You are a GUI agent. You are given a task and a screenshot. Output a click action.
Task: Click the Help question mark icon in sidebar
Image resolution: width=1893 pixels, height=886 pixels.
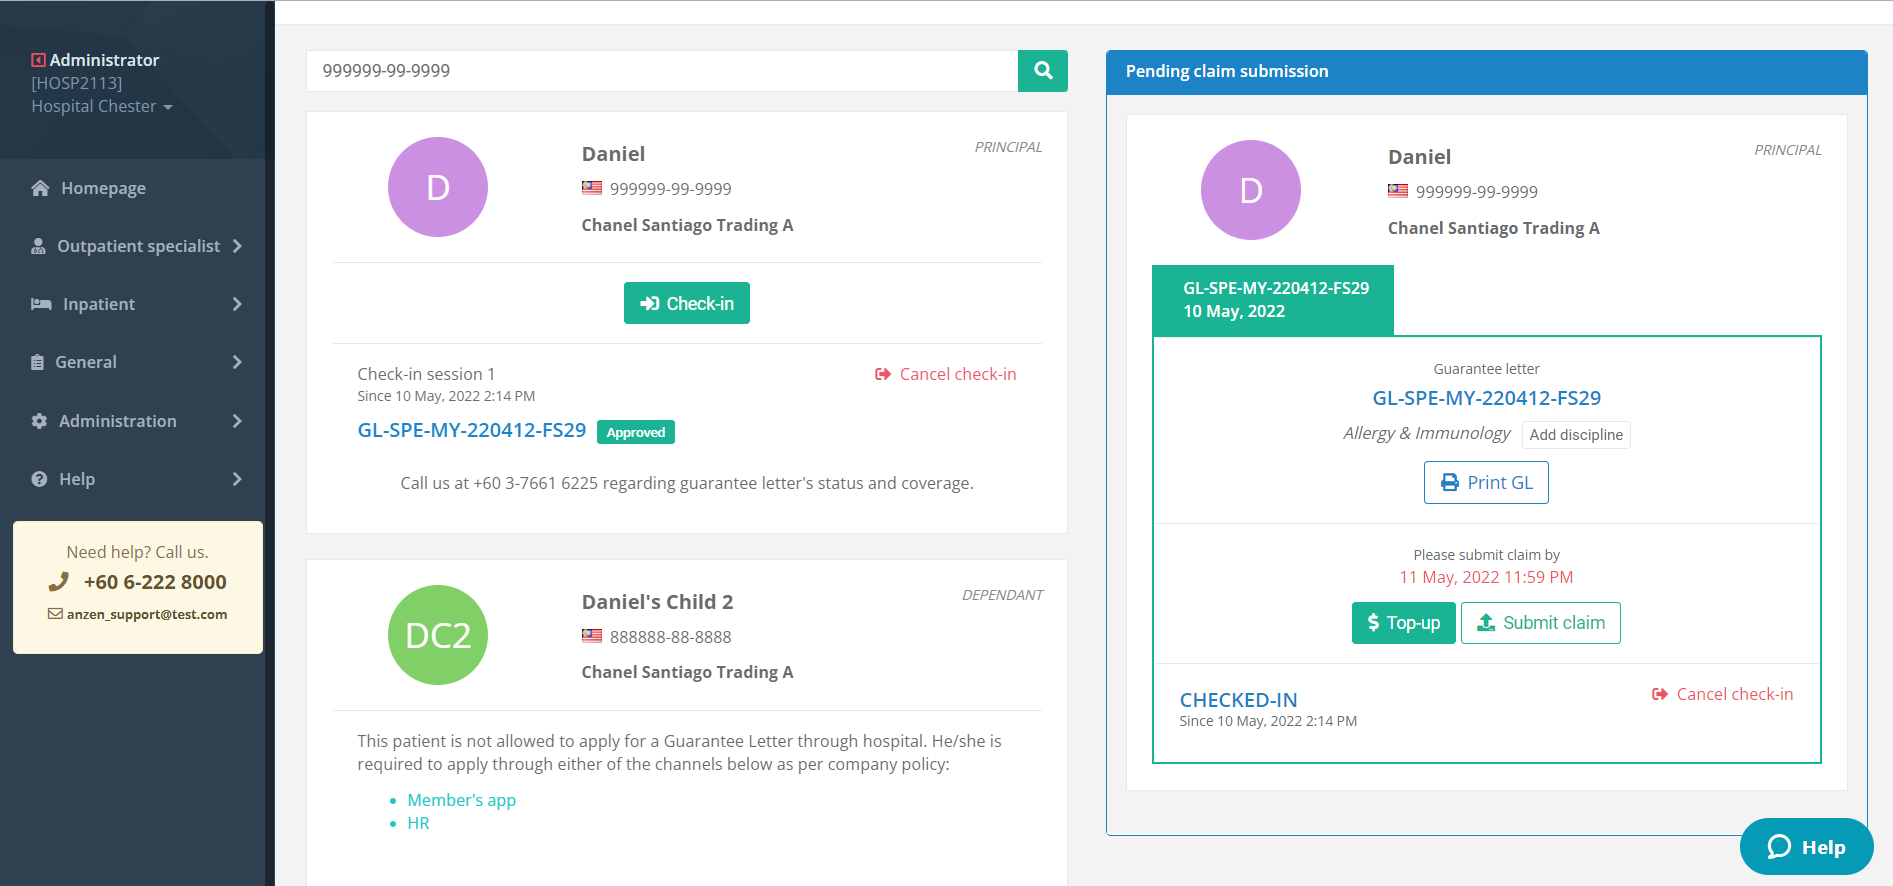coord(39,479)
